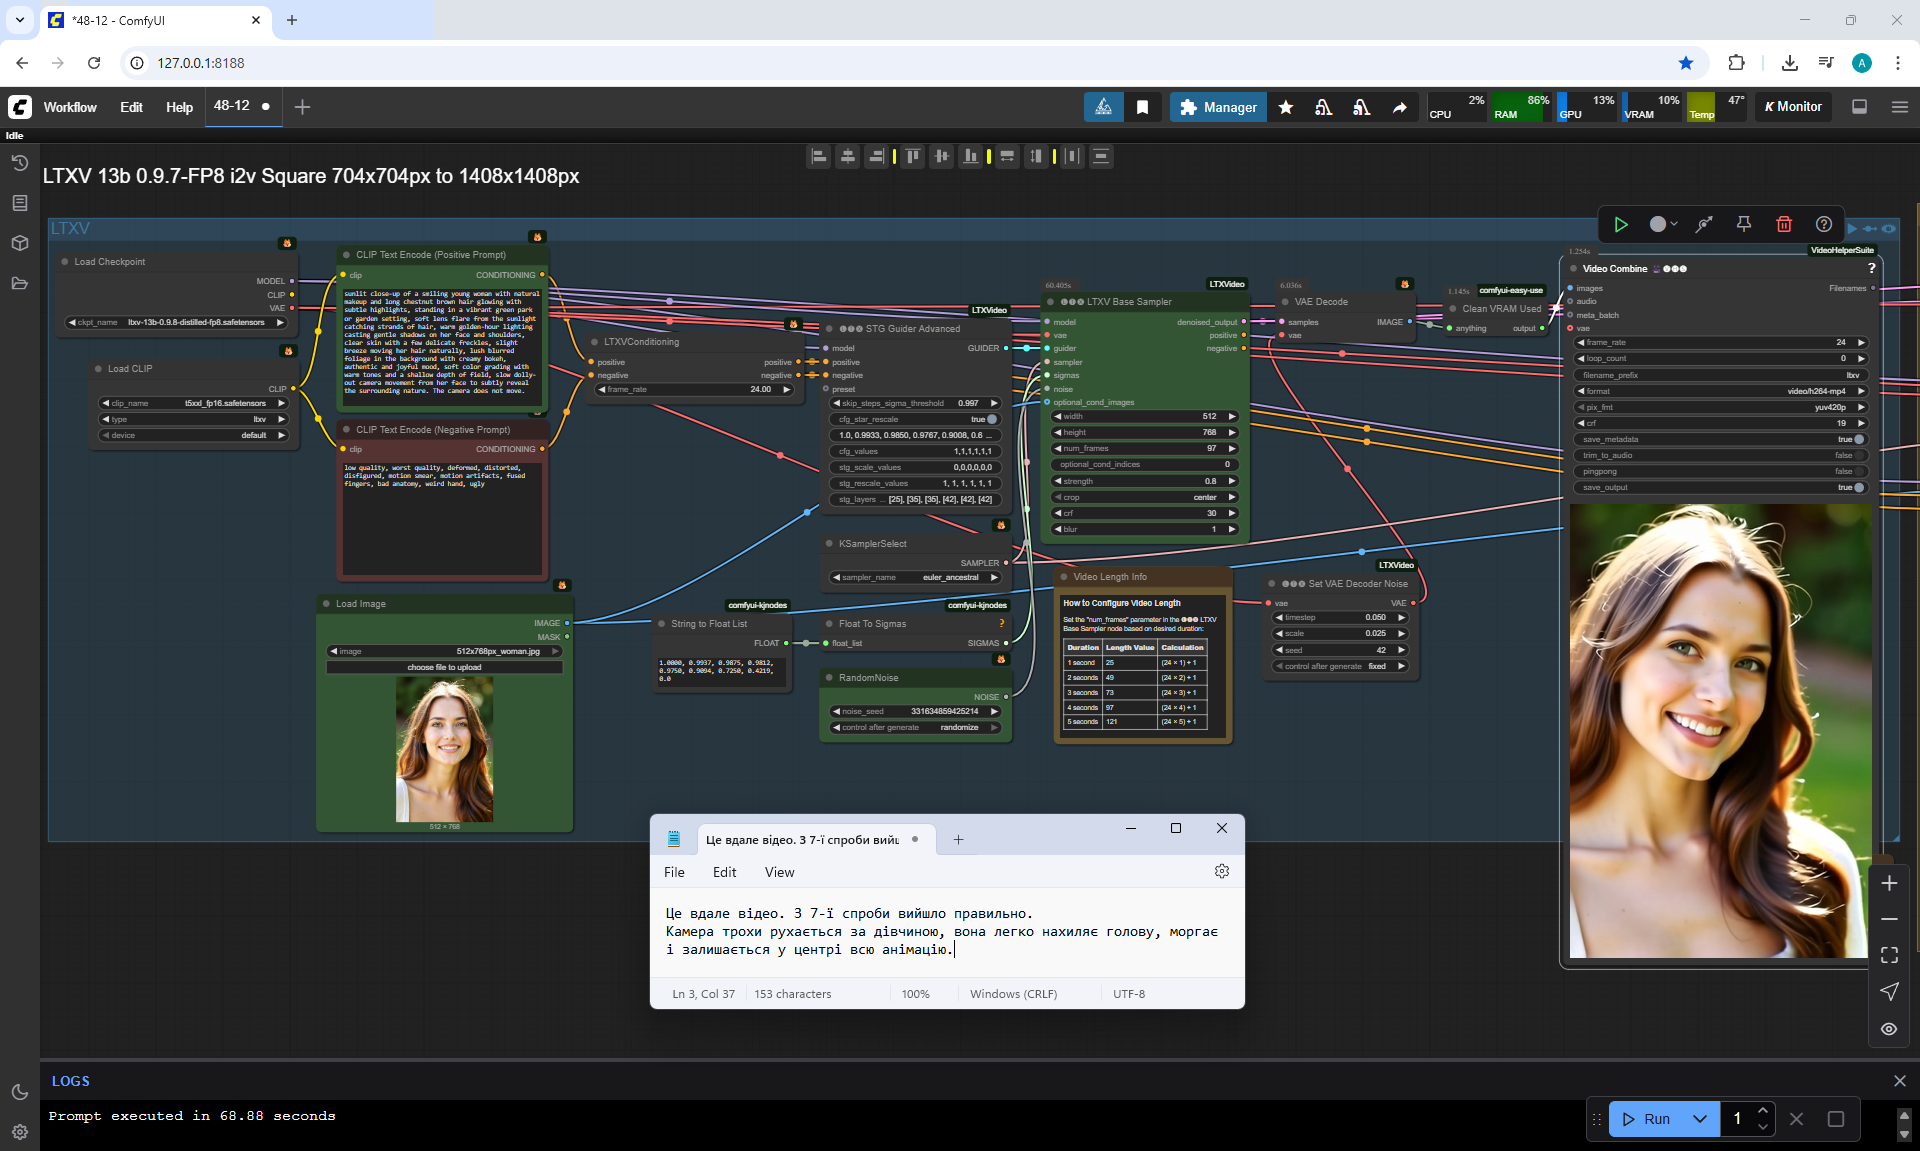Click 'choose file to upload' button
The height and width of the screenshot is (1151, 1920).
(x=444, y=667)
